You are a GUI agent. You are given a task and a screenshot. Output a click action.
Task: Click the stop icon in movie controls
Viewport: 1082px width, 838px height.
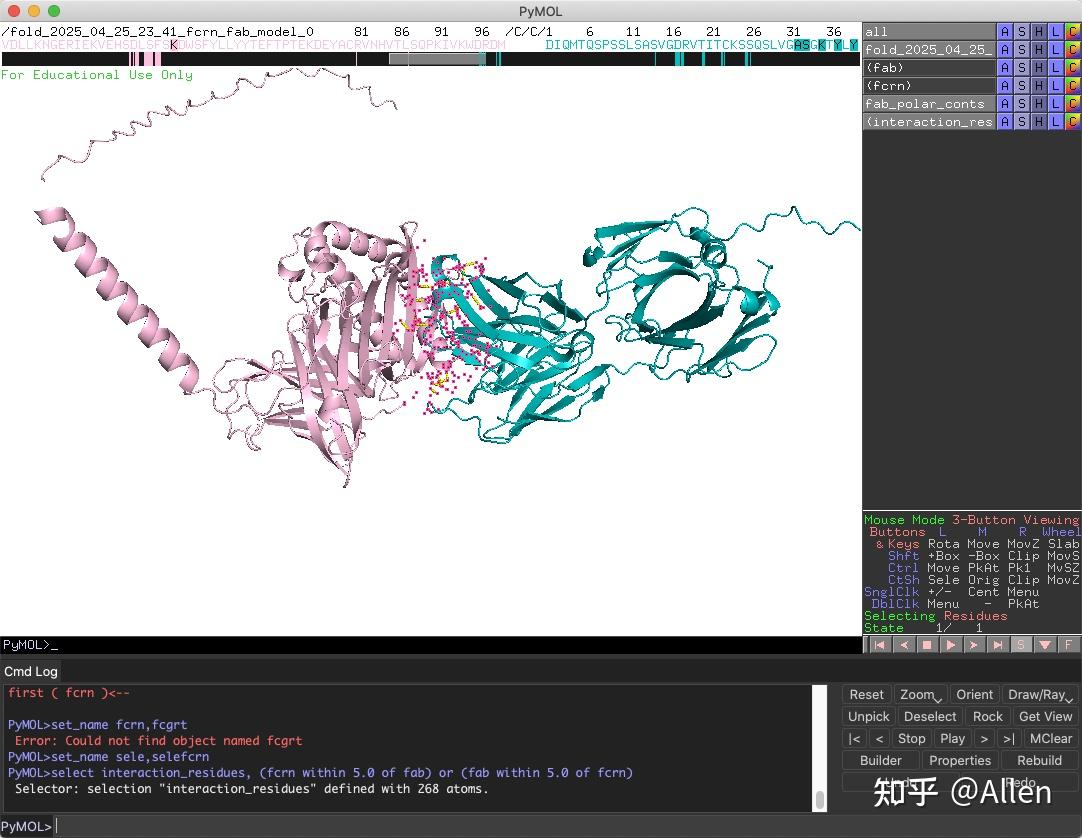point(928,644)
